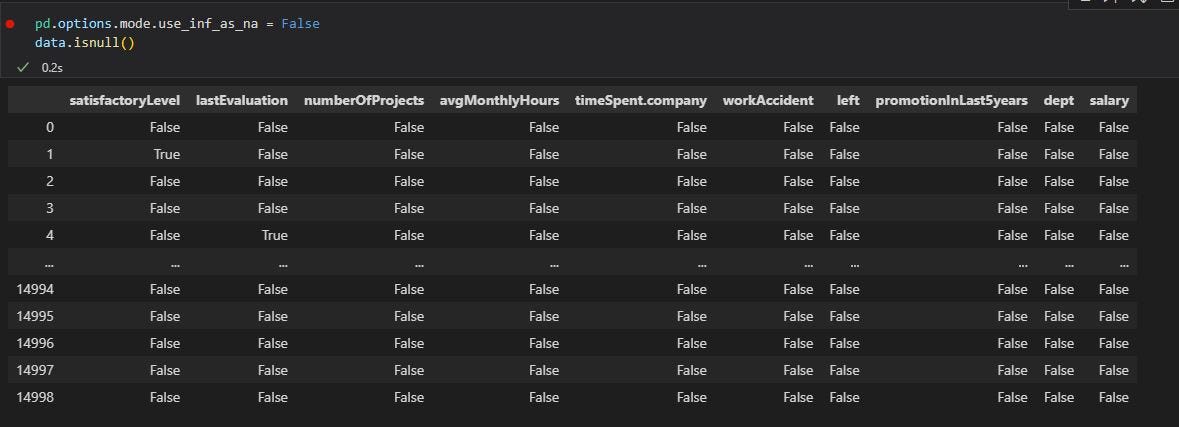The width and height of the screenshot is (1179, 427).
Task: Click the 0.2s execution time label
Action: 52,67
